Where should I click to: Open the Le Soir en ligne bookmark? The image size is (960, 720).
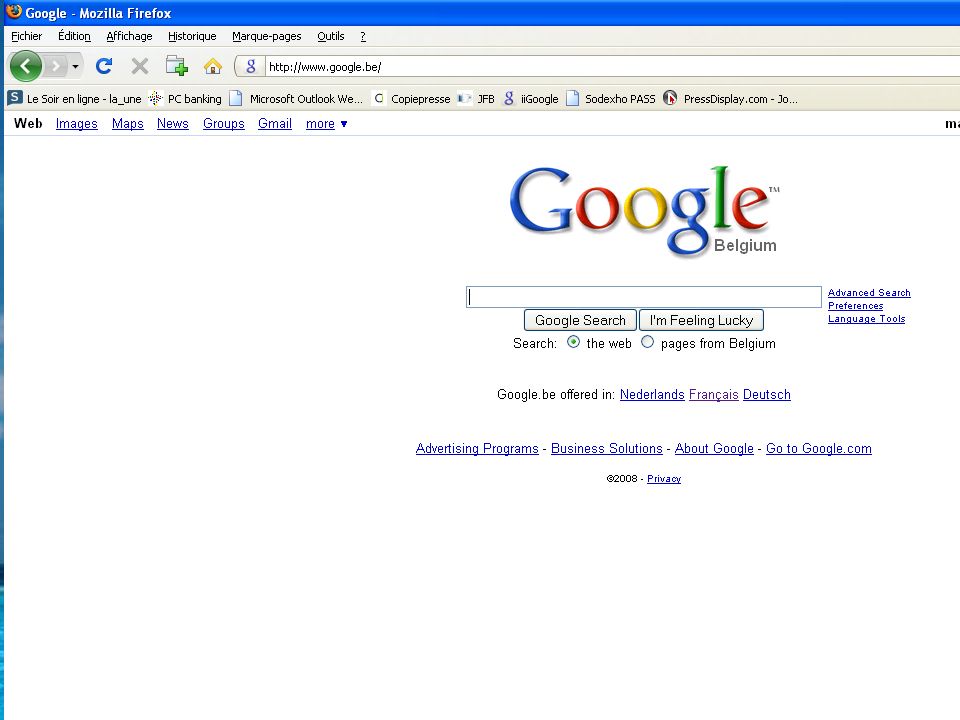pos(84,99)
